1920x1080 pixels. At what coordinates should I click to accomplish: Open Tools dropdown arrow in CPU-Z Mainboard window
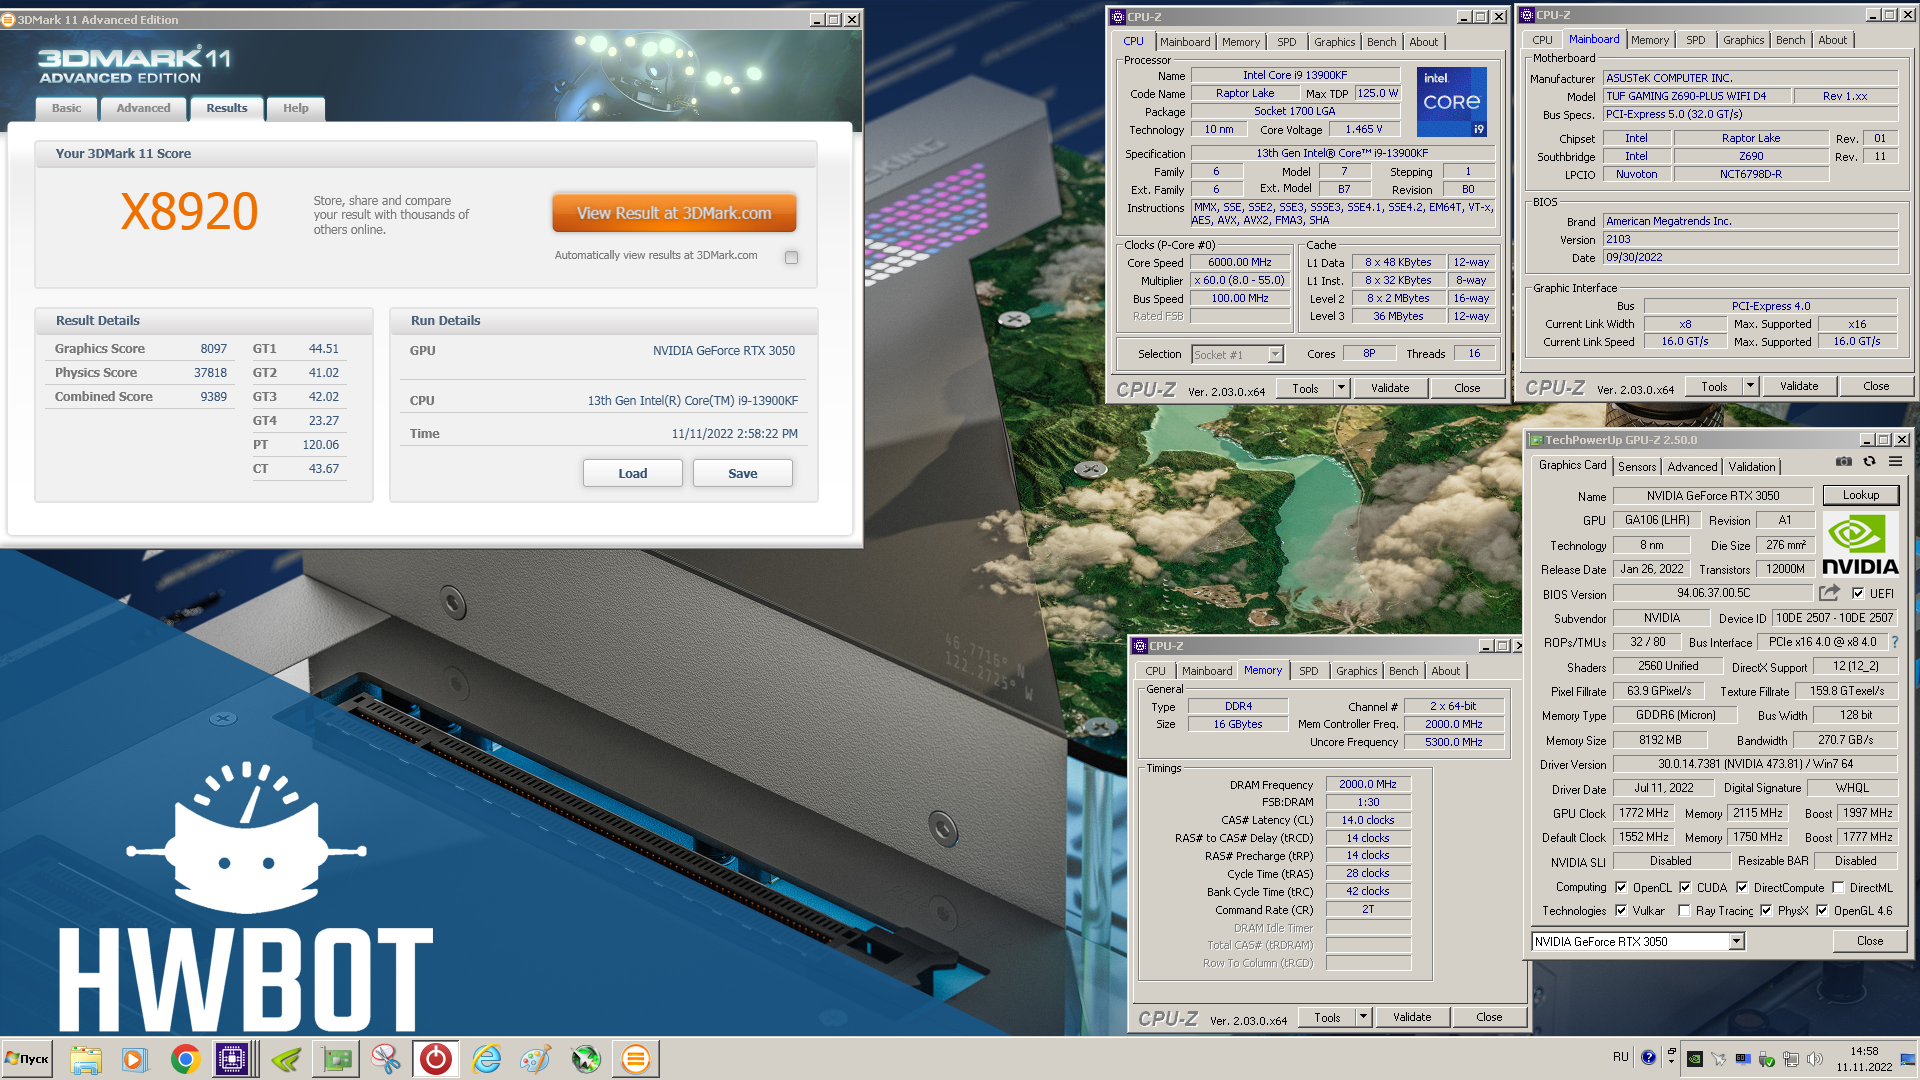click(x=1750, y=386)
